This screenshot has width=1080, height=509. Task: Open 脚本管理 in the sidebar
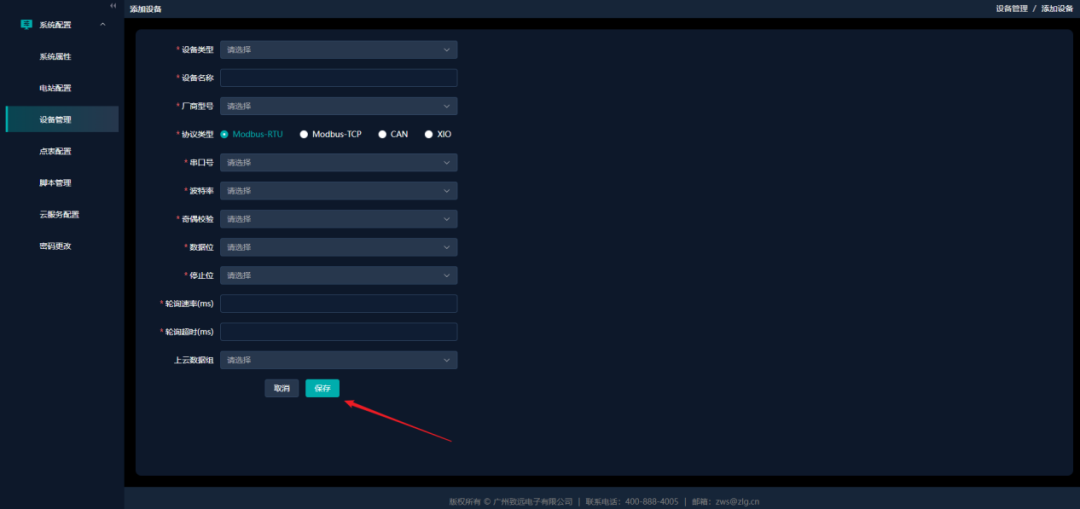point(55,183)
